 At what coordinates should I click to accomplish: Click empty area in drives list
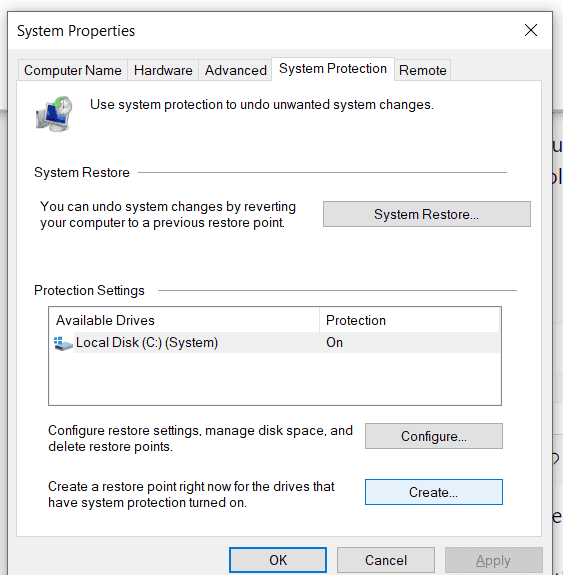(275, 378)
